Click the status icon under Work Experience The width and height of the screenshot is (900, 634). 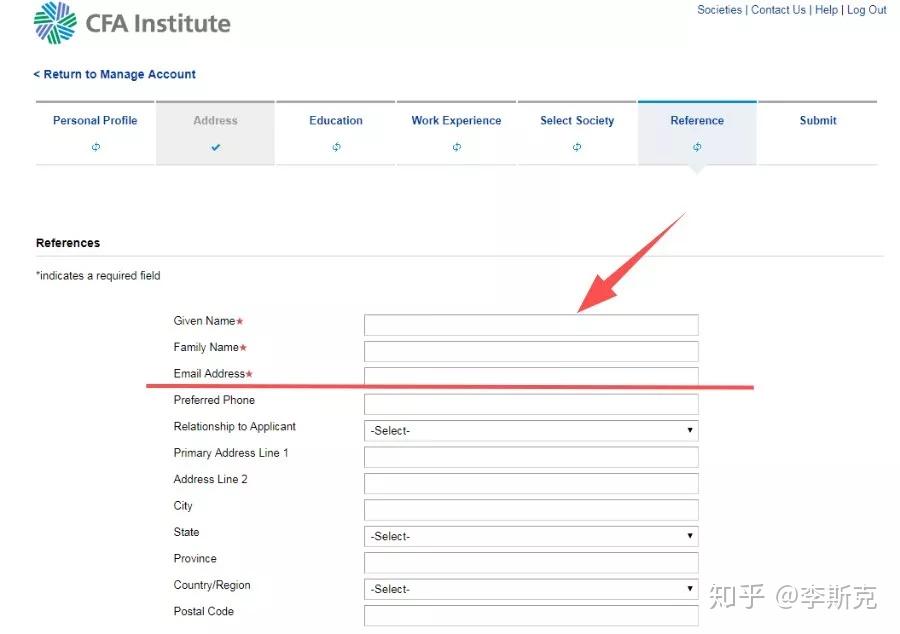pos(456,147)
